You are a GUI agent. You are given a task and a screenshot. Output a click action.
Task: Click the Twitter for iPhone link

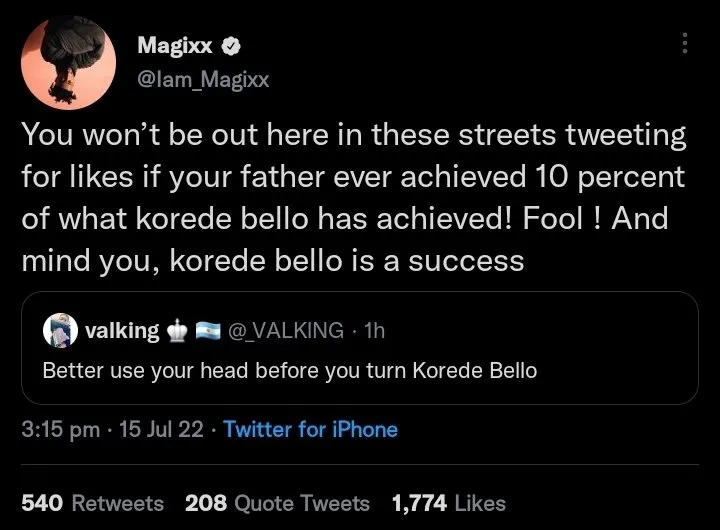pyautogui.click(x=310, y=430)
